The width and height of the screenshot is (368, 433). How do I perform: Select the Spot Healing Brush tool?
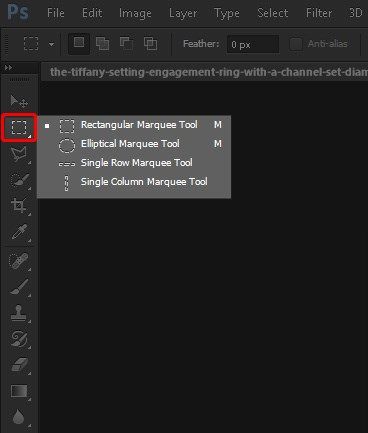pos(19,261)
